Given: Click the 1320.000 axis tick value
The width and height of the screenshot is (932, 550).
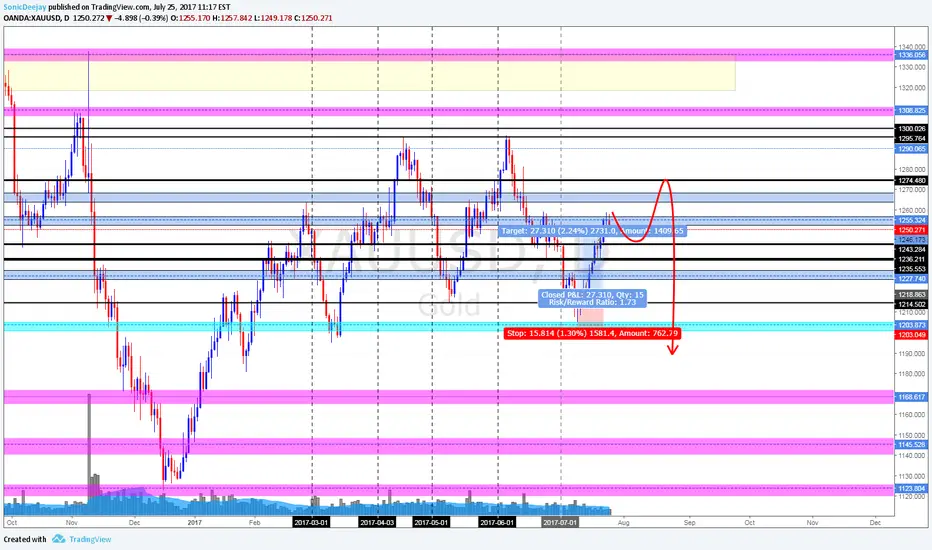Looking at the screenshot, I should [x=912, y=87].
